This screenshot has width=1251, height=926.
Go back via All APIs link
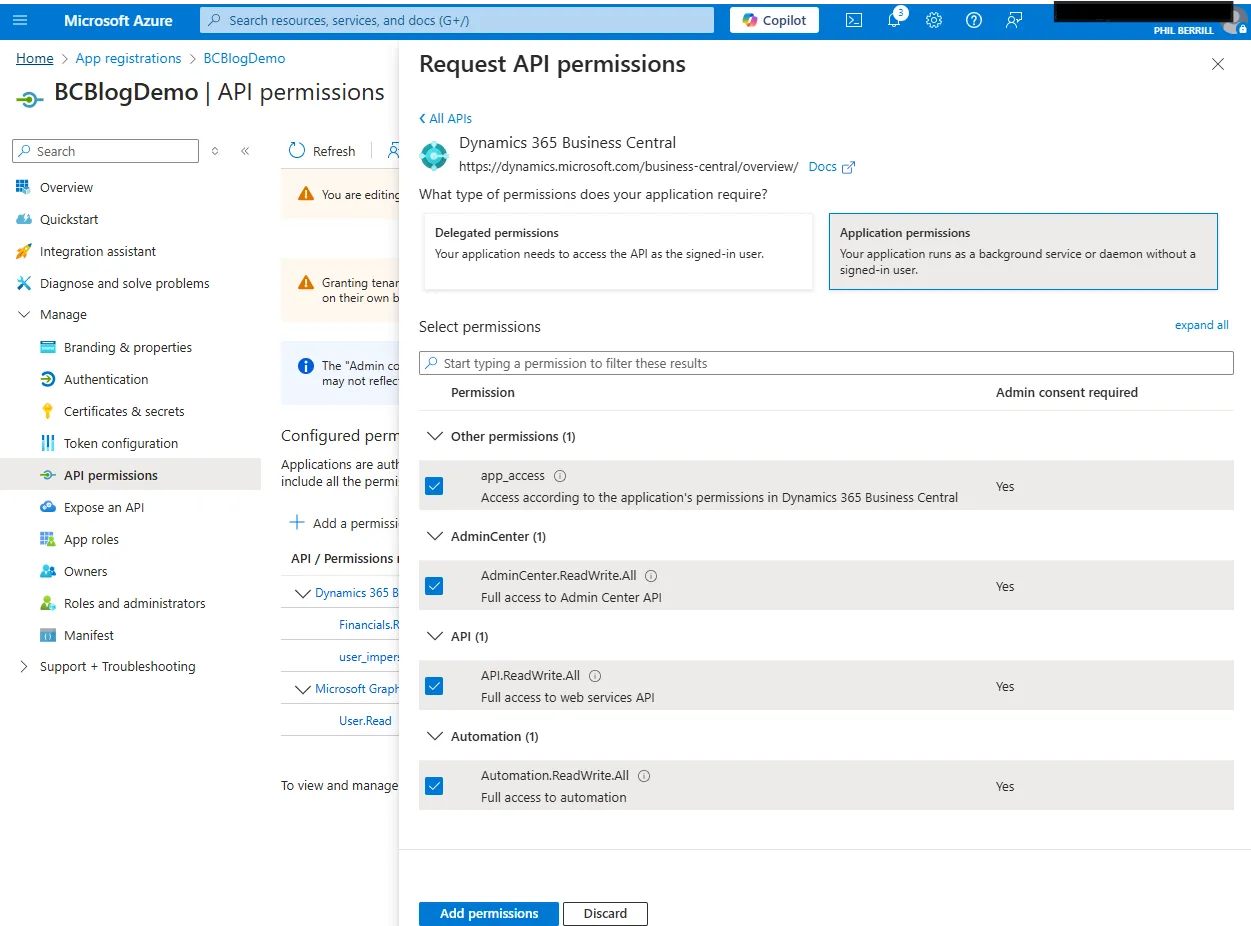tap(445, 118)
